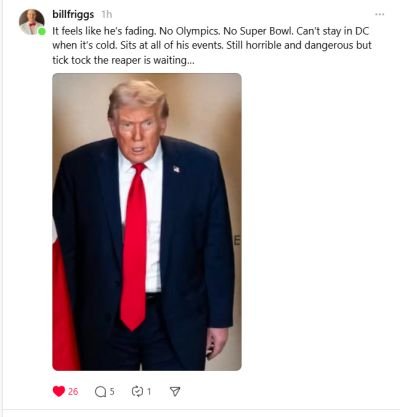
Task: View who liked via the 26 count
Action: 73,391
